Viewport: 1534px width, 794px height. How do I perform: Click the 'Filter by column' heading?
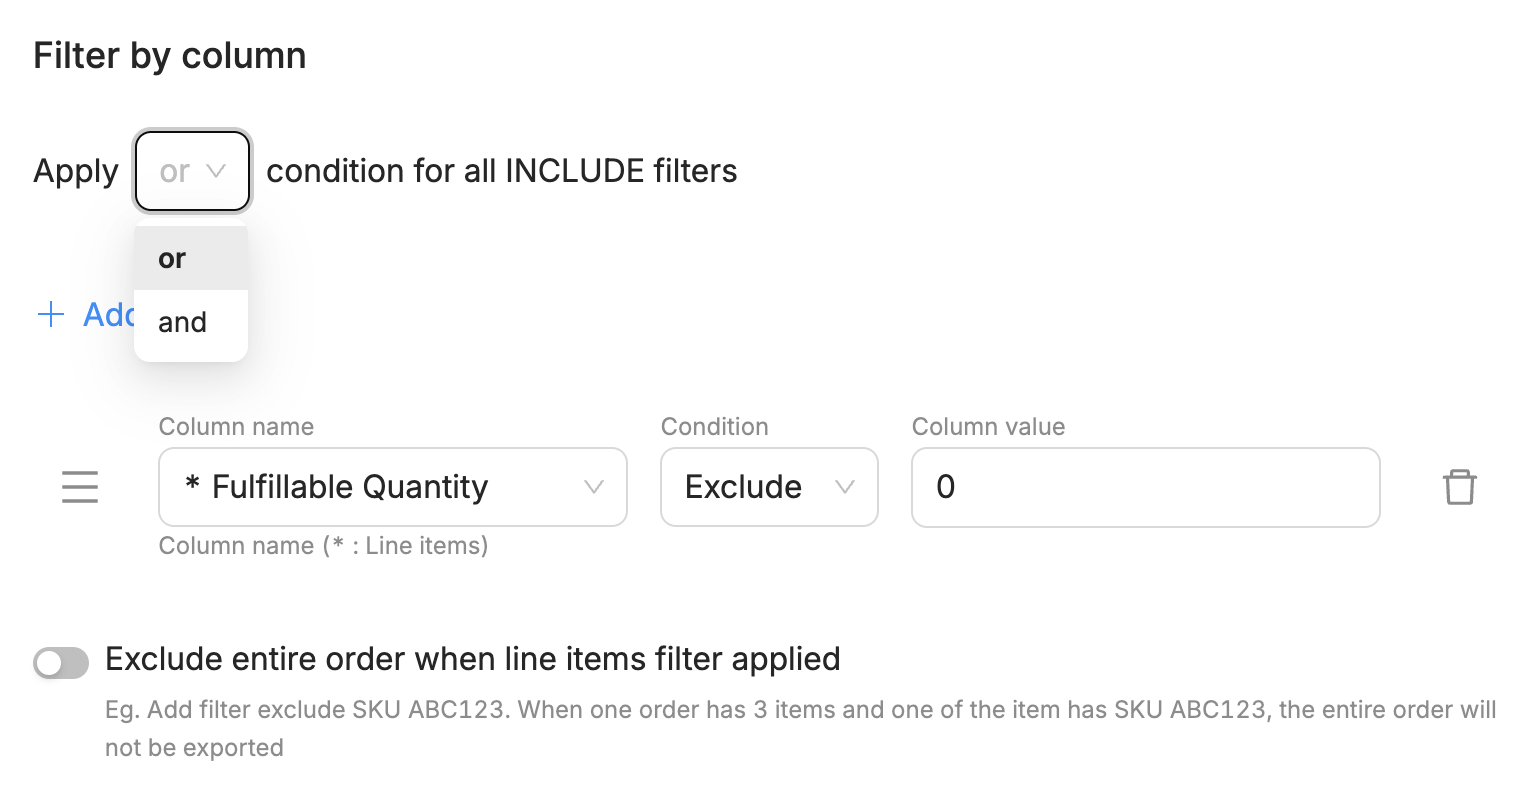(x=170, y=56)
